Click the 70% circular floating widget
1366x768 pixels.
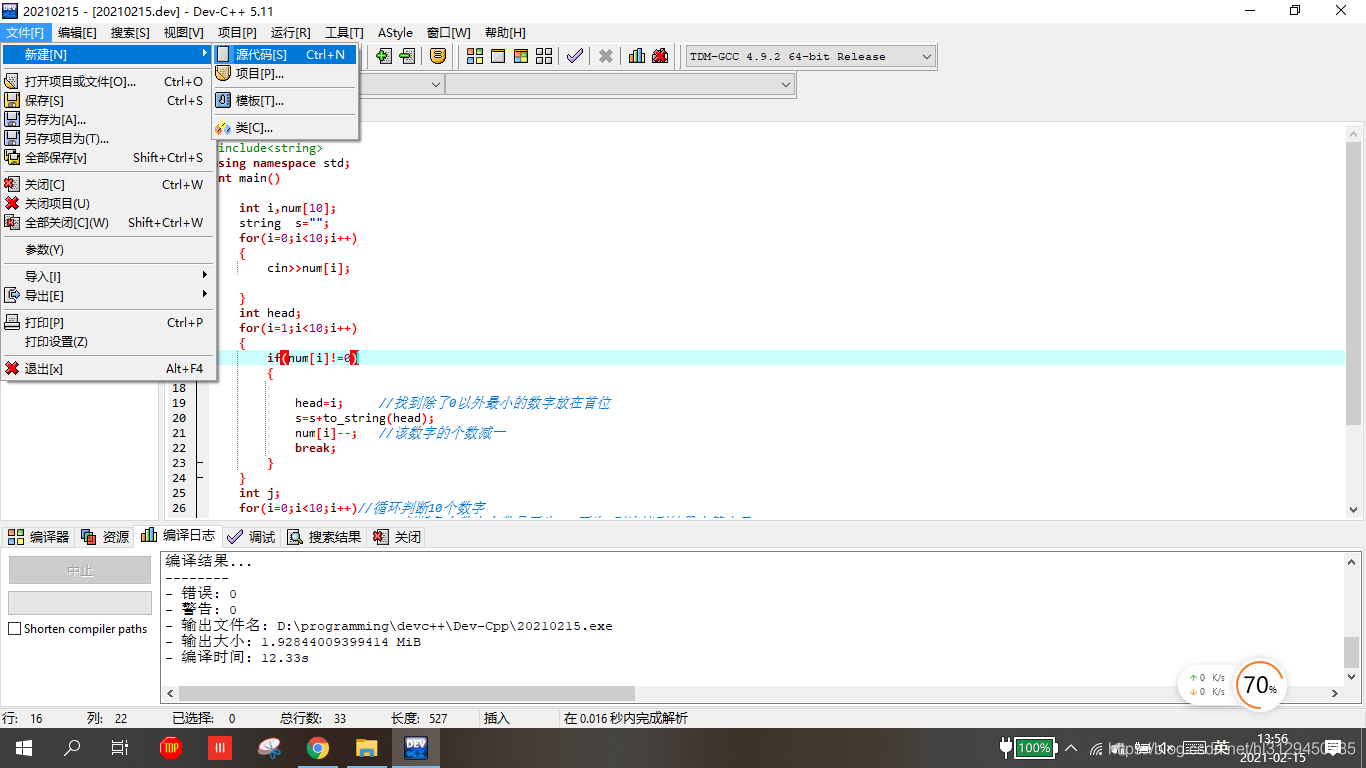1259,685
